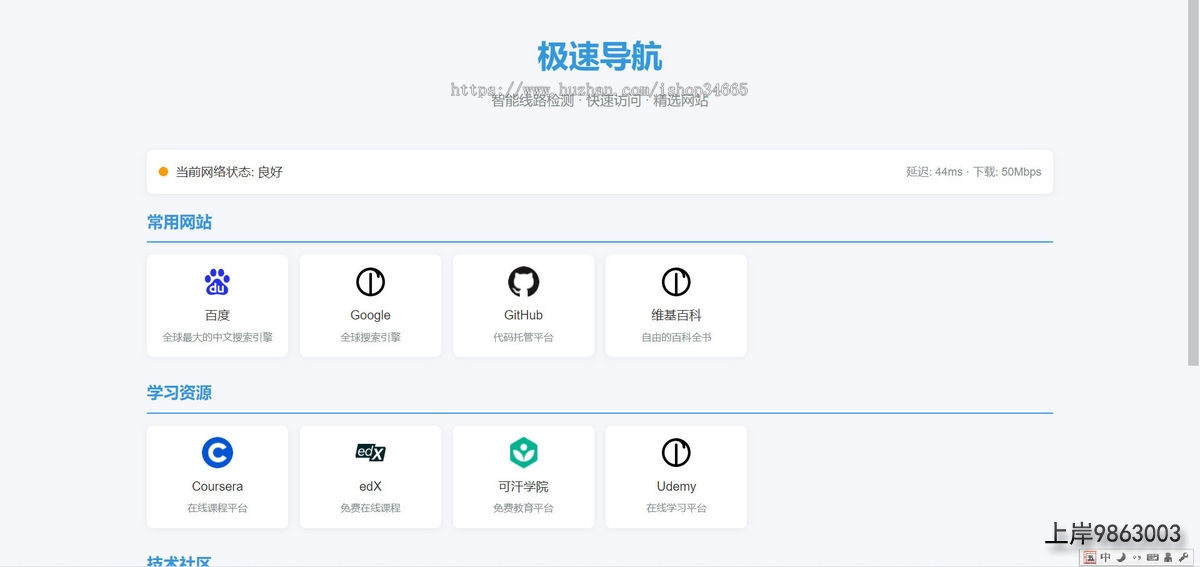Open the 百度 site link
The image size is (1200, 567).
point(217,315)
